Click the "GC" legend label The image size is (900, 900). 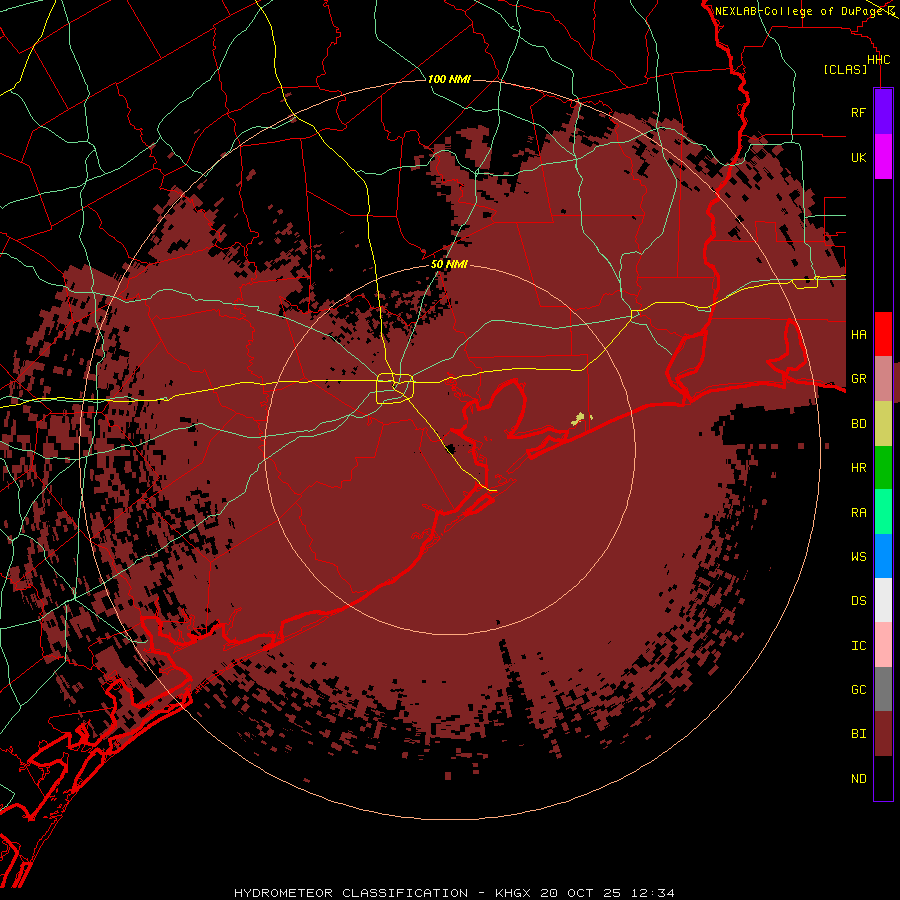tap(858, 690)
